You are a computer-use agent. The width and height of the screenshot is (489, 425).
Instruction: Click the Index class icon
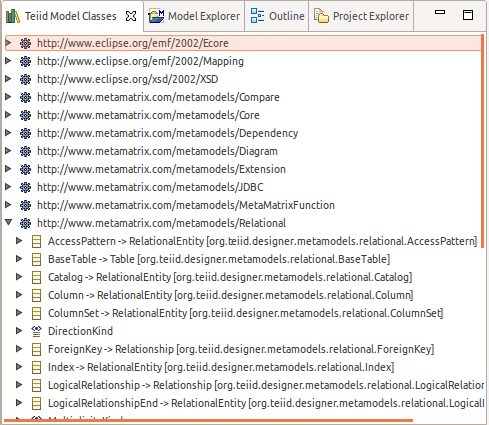(36, 367)
